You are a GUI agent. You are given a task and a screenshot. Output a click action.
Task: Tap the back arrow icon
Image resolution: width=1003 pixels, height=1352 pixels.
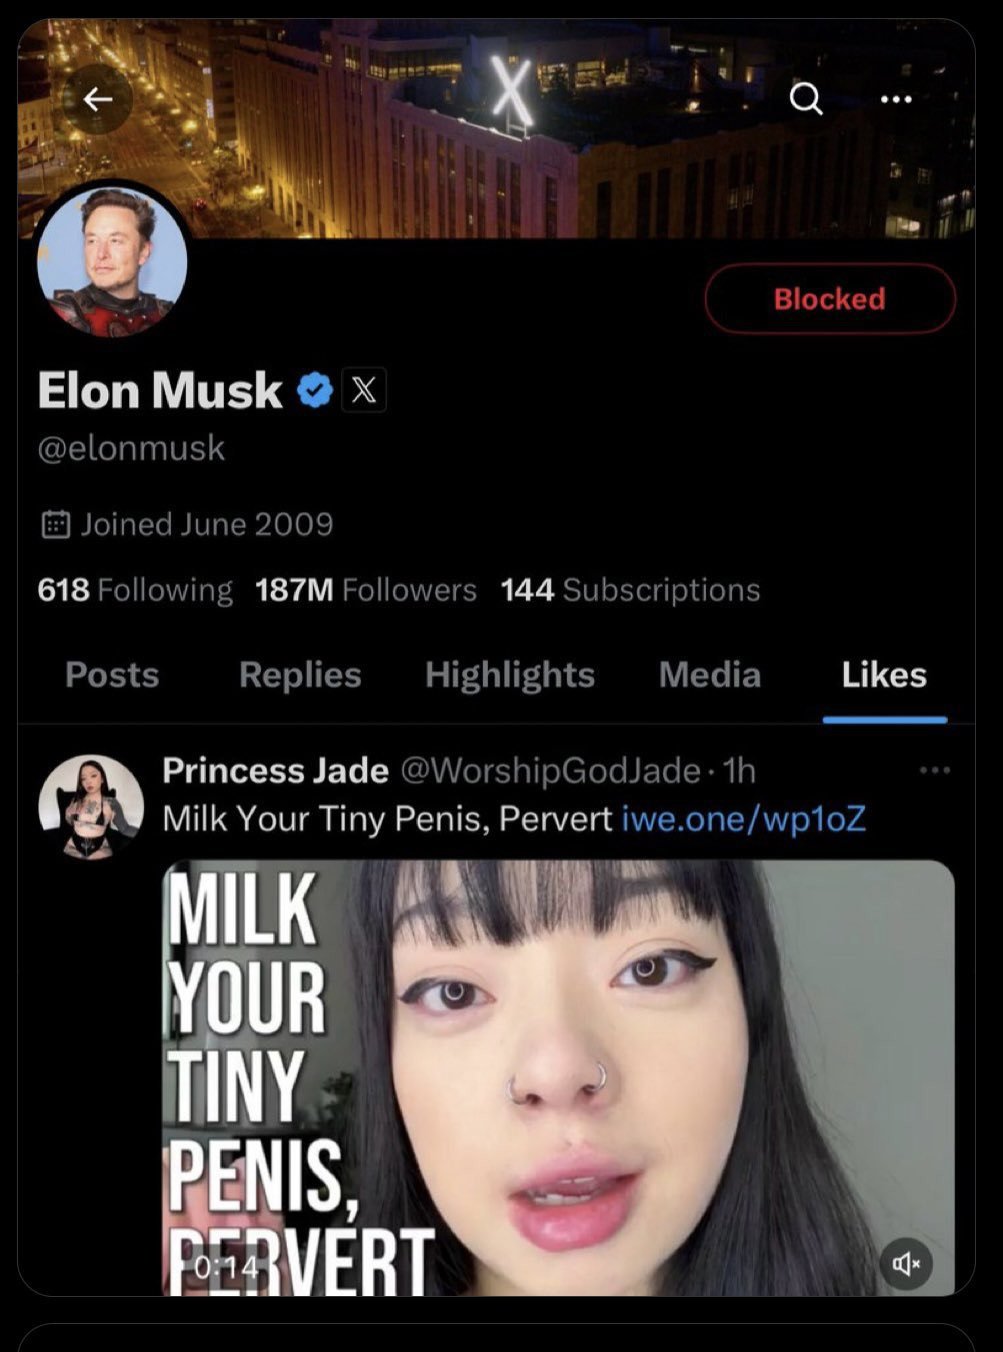[97, 99]
